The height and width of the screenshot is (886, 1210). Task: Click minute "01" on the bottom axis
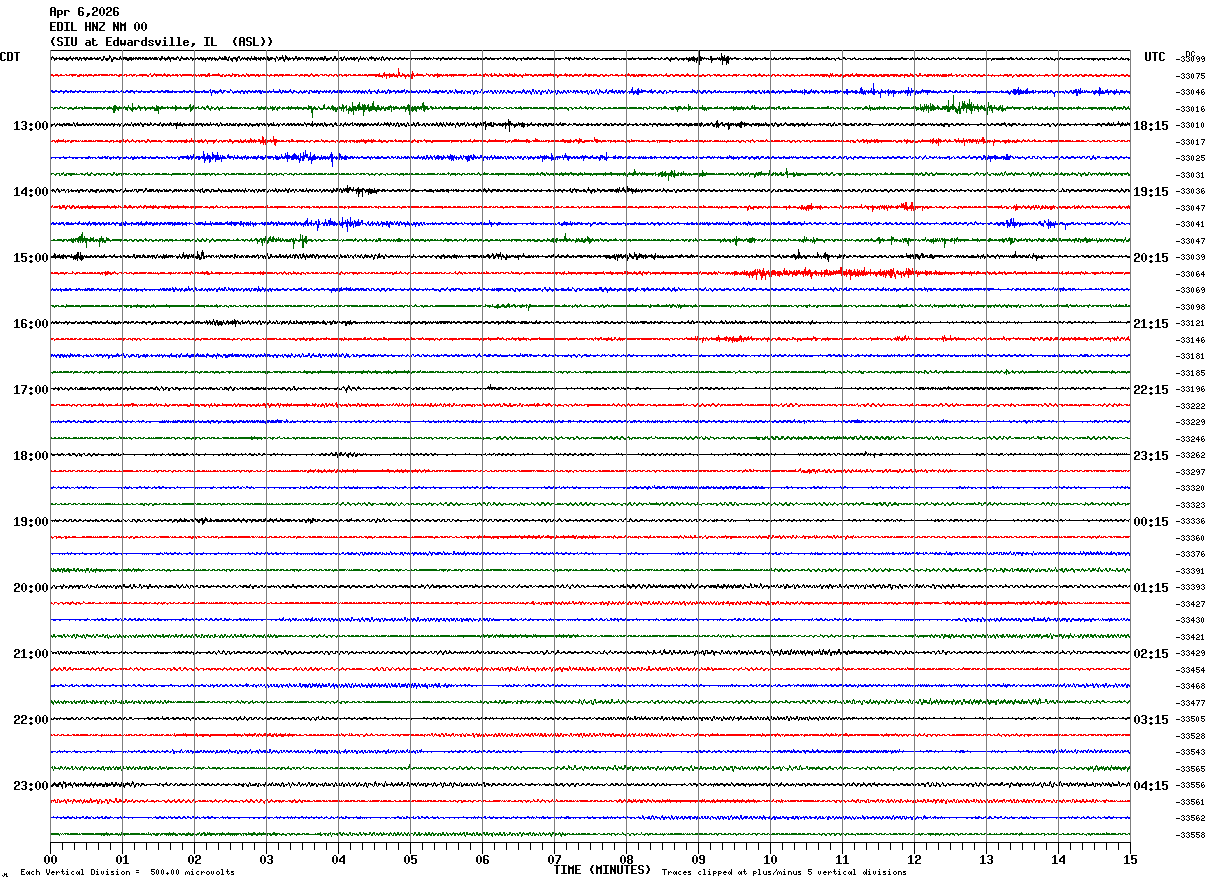click(x=122, y=859)
